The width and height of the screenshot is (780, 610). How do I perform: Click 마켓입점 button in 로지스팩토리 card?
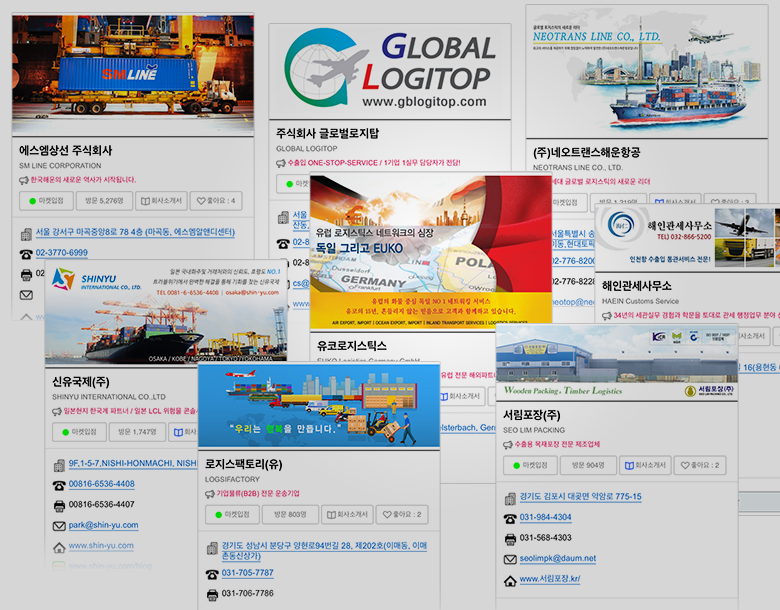232,514
